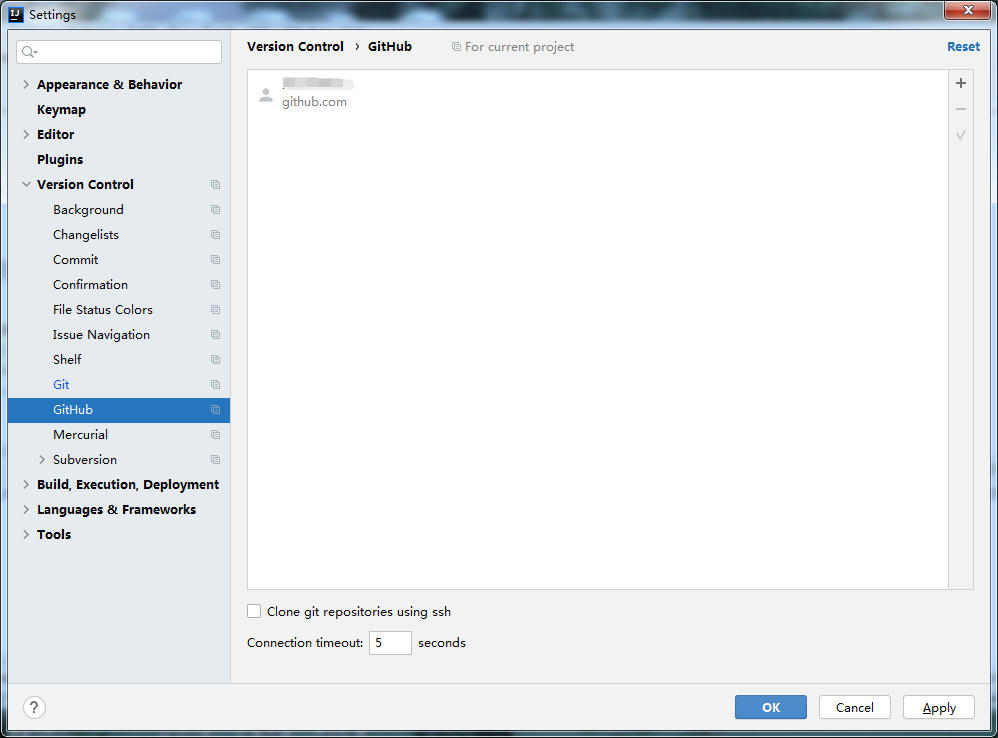Click the badge icon next to Mercurial
The image size is (998, 738).
coord(215,434)
